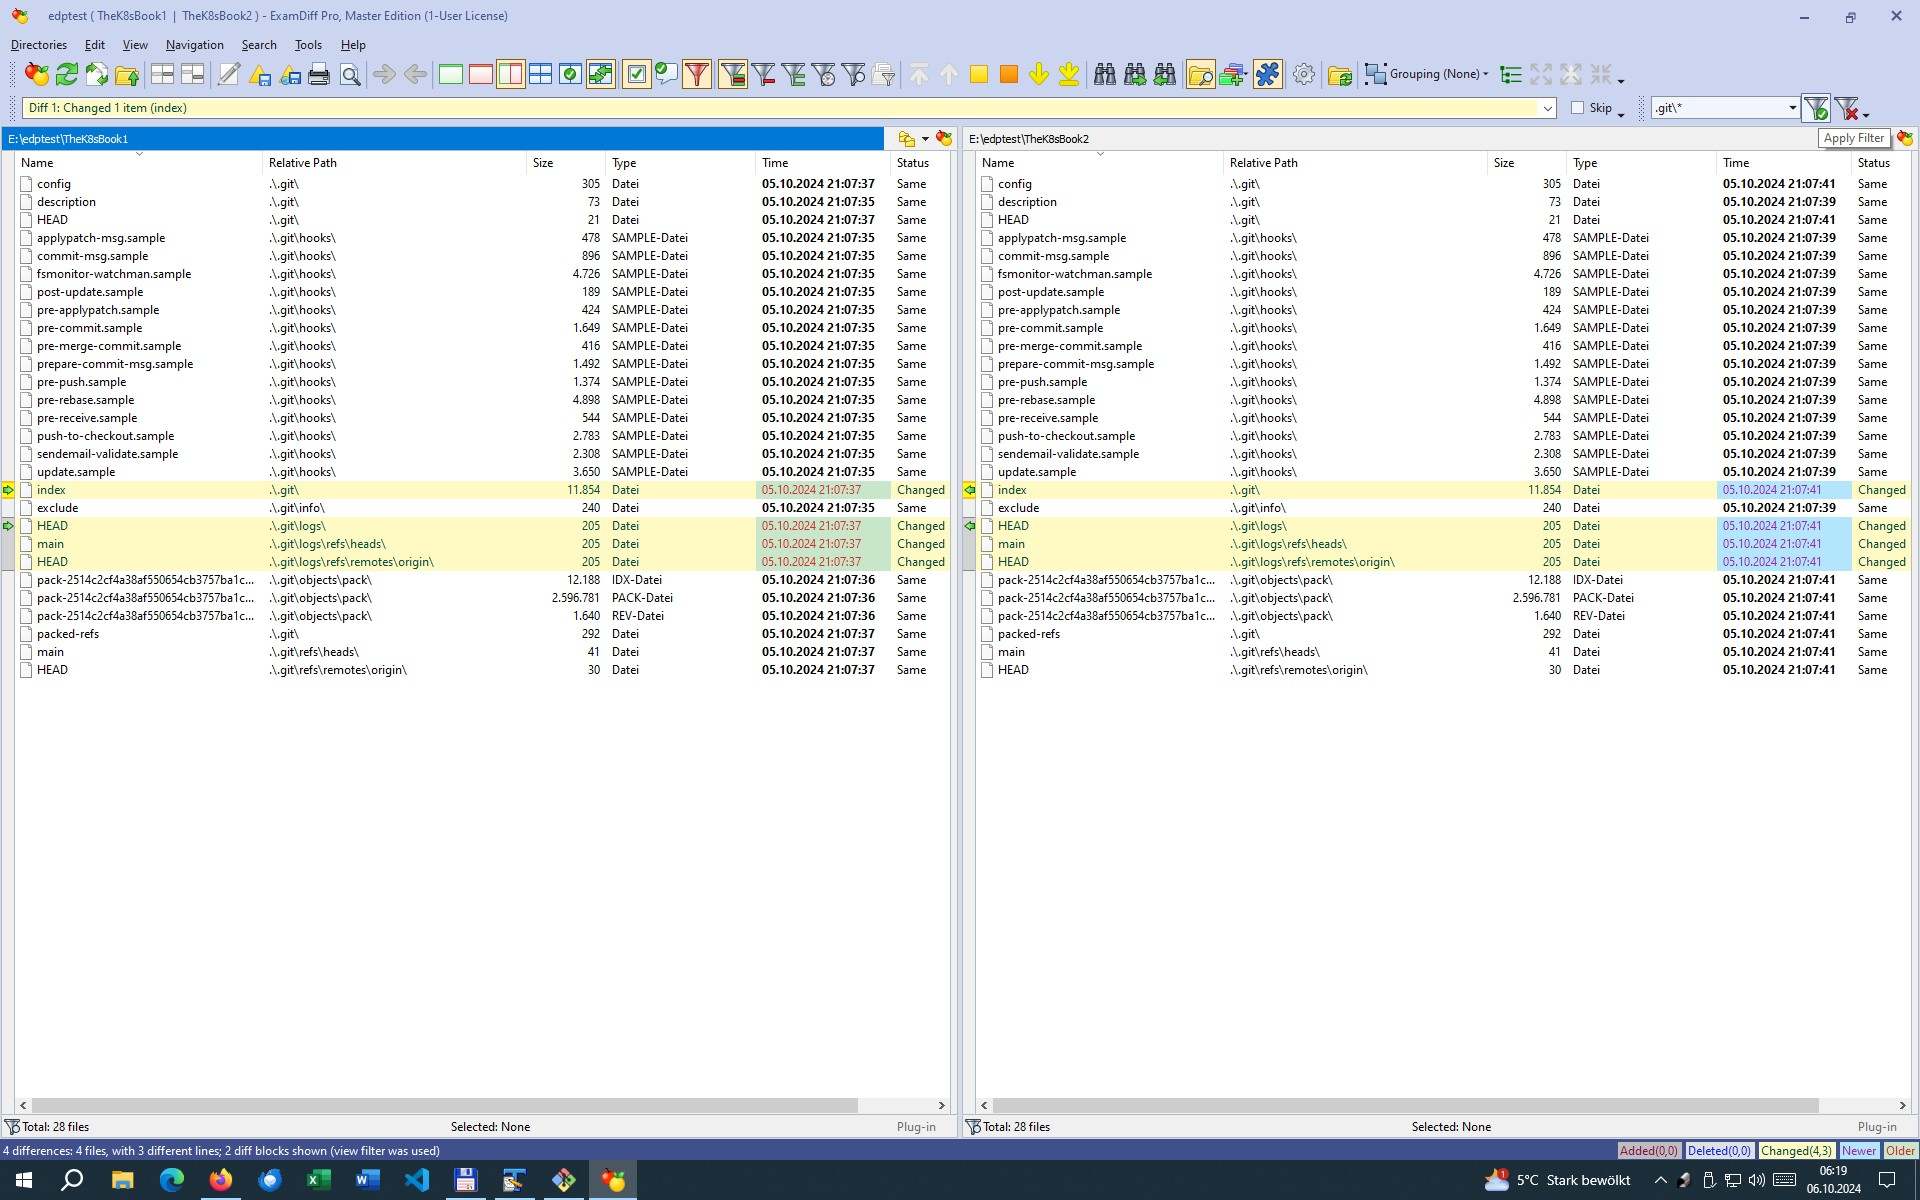Click the Re-compare green arrows toolbar icon
The image size is (1920, 1200).
click(66, 74)
